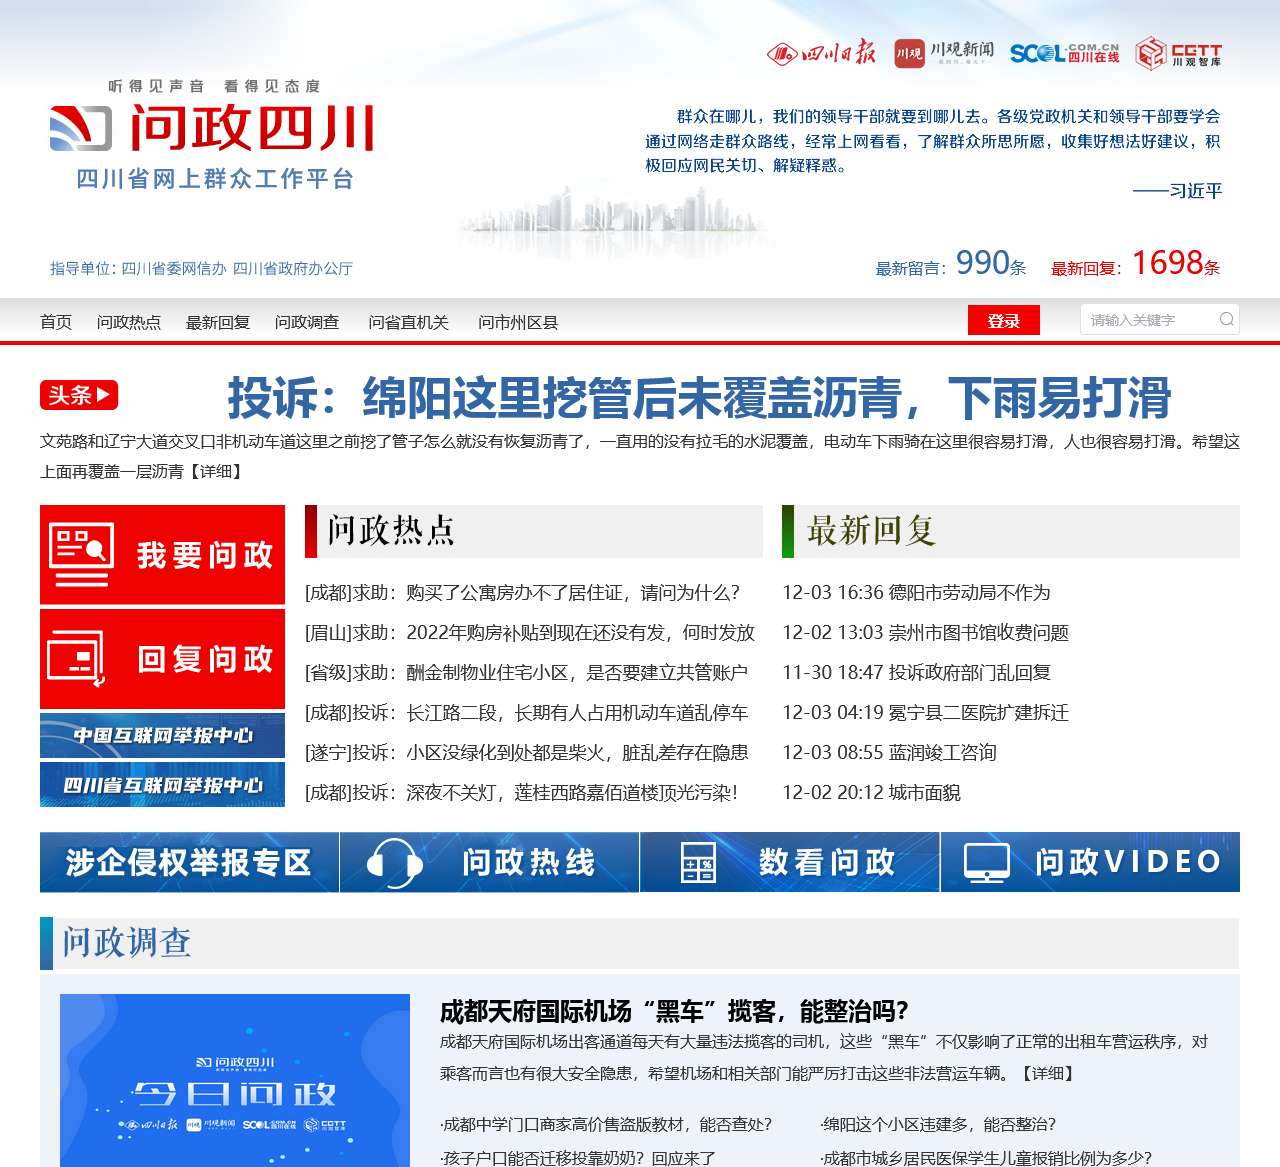1280x1167 pixels.
Task: Click the search magnifier icon
Action: [1225, 319]
